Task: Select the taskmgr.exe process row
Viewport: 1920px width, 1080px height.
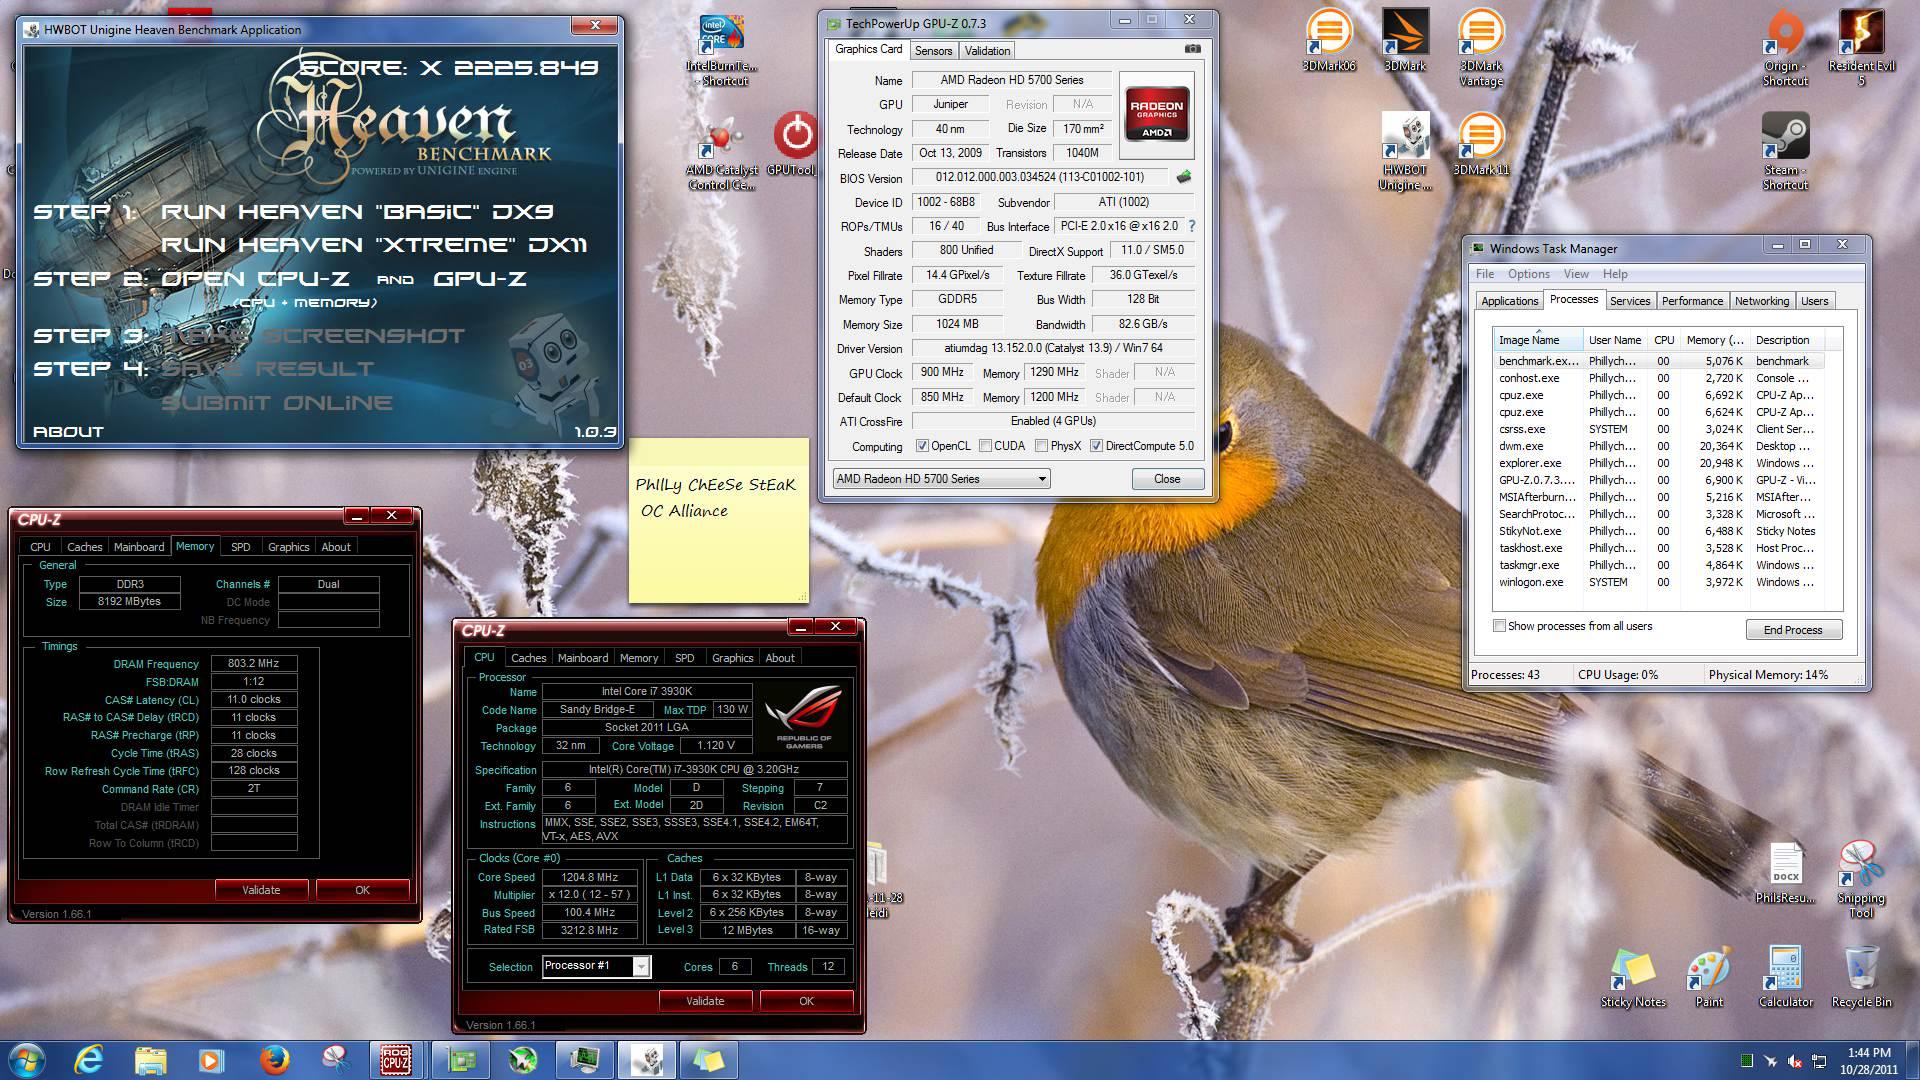Action: [x=1659, y=565]
